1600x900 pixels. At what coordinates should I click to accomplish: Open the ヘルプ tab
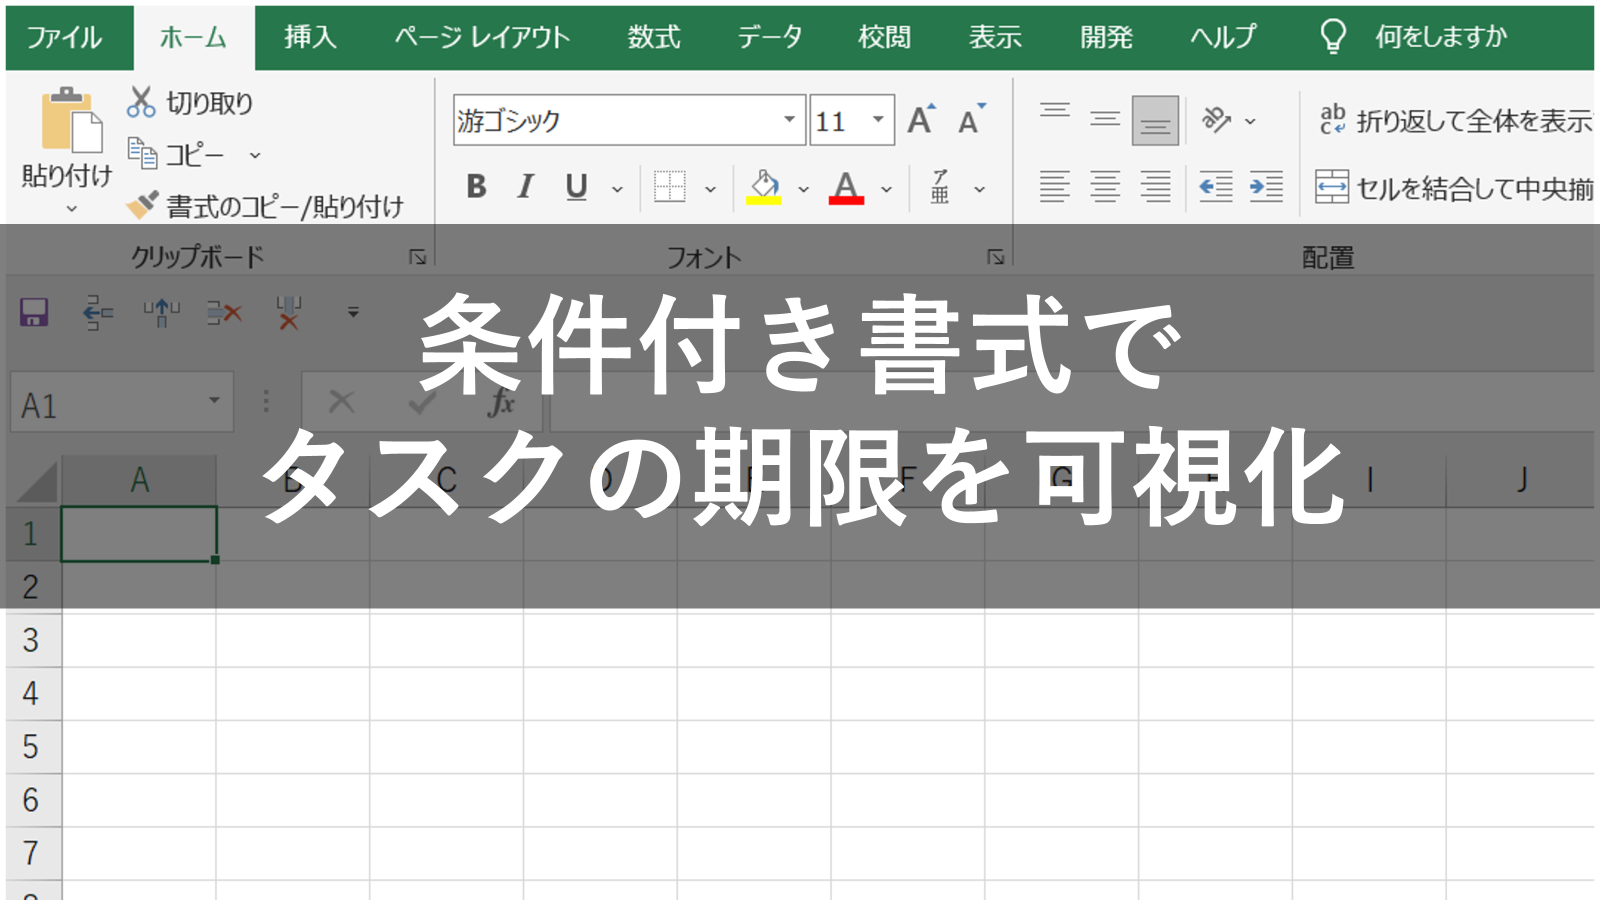click(1222, 38)
